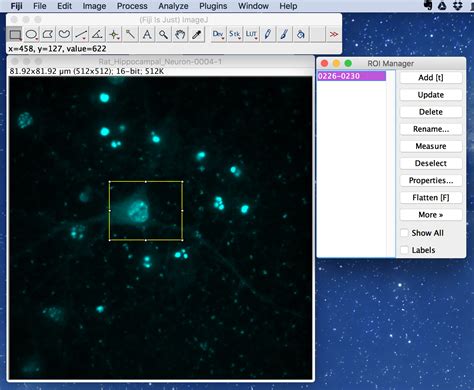This screenshot has width=474, height=390.
Task: Click the right-middle handle of the yellow selection
Action: [x=182, y=211]
